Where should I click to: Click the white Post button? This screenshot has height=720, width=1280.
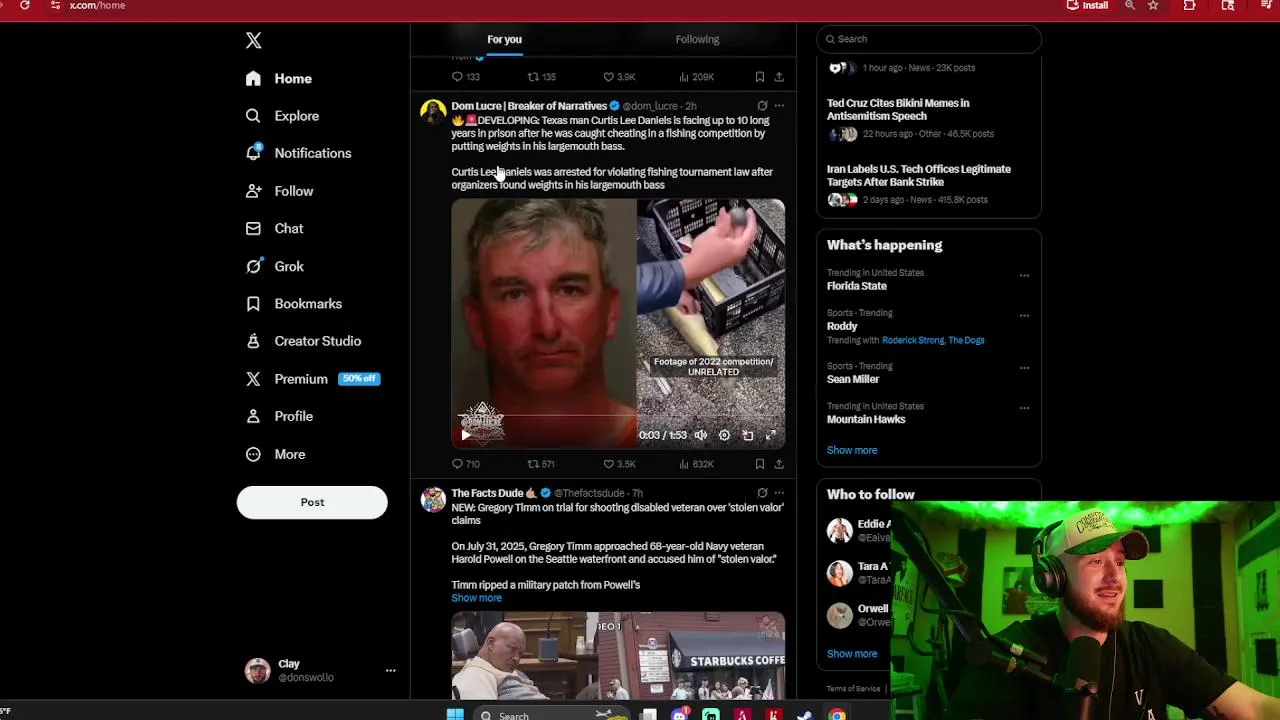312,502
